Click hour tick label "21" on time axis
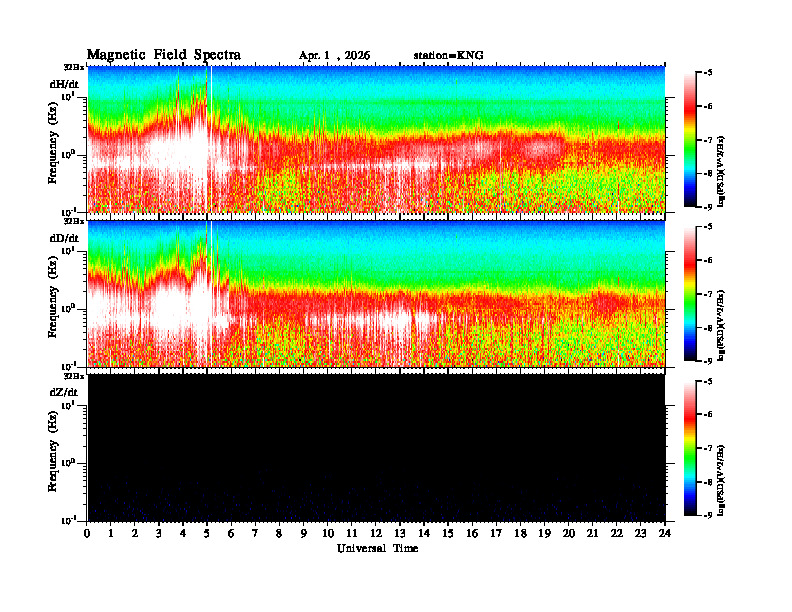This screenshot has height=612, width=792. [x=592, y=533]
